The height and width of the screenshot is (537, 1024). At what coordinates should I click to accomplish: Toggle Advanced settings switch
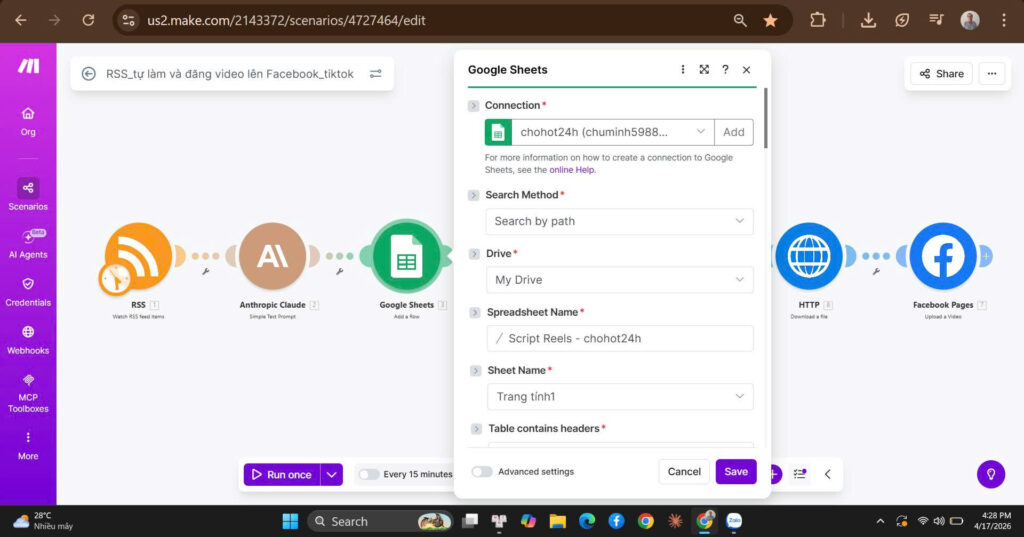click(x=482, y=472)
